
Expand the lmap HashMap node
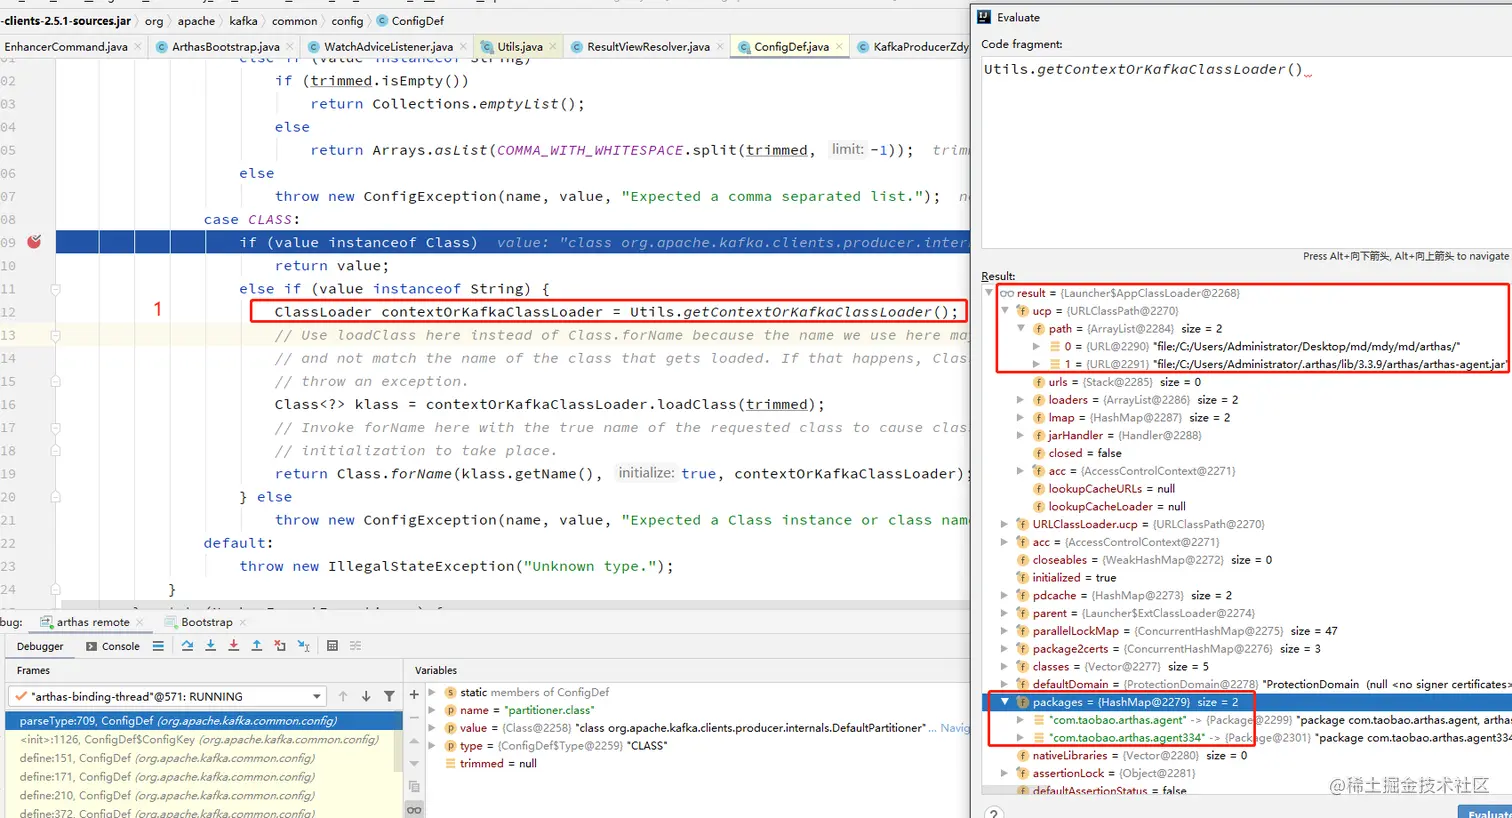click(x=1021, y=417)
